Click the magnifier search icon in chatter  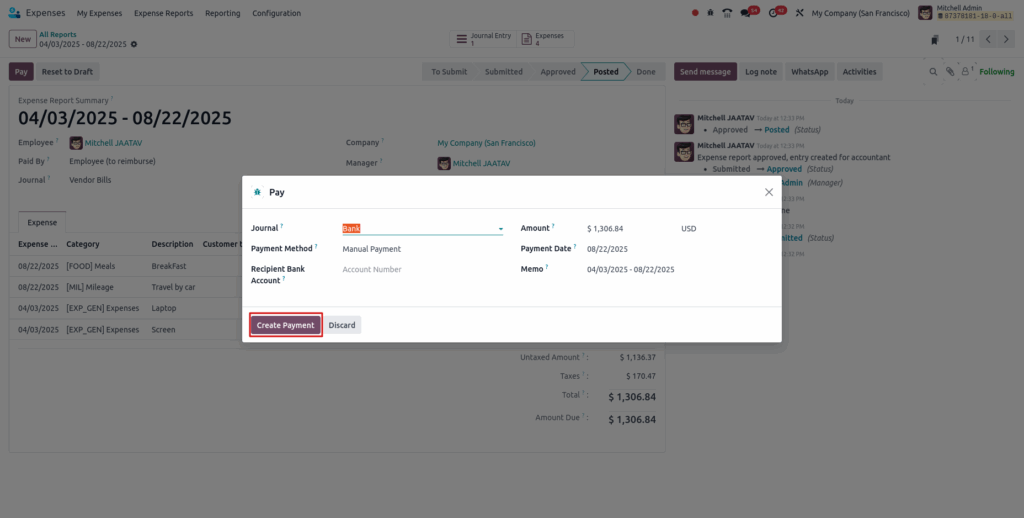pos(934,72)
